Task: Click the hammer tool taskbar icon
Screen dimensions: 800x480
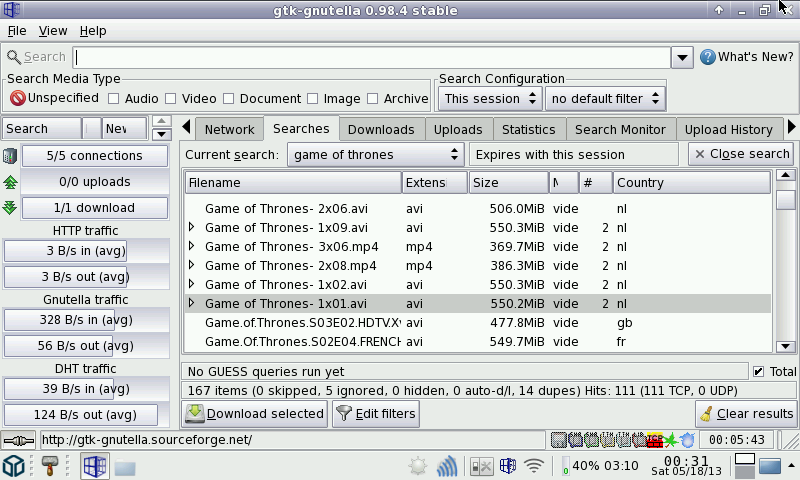Action: [49, 466]
